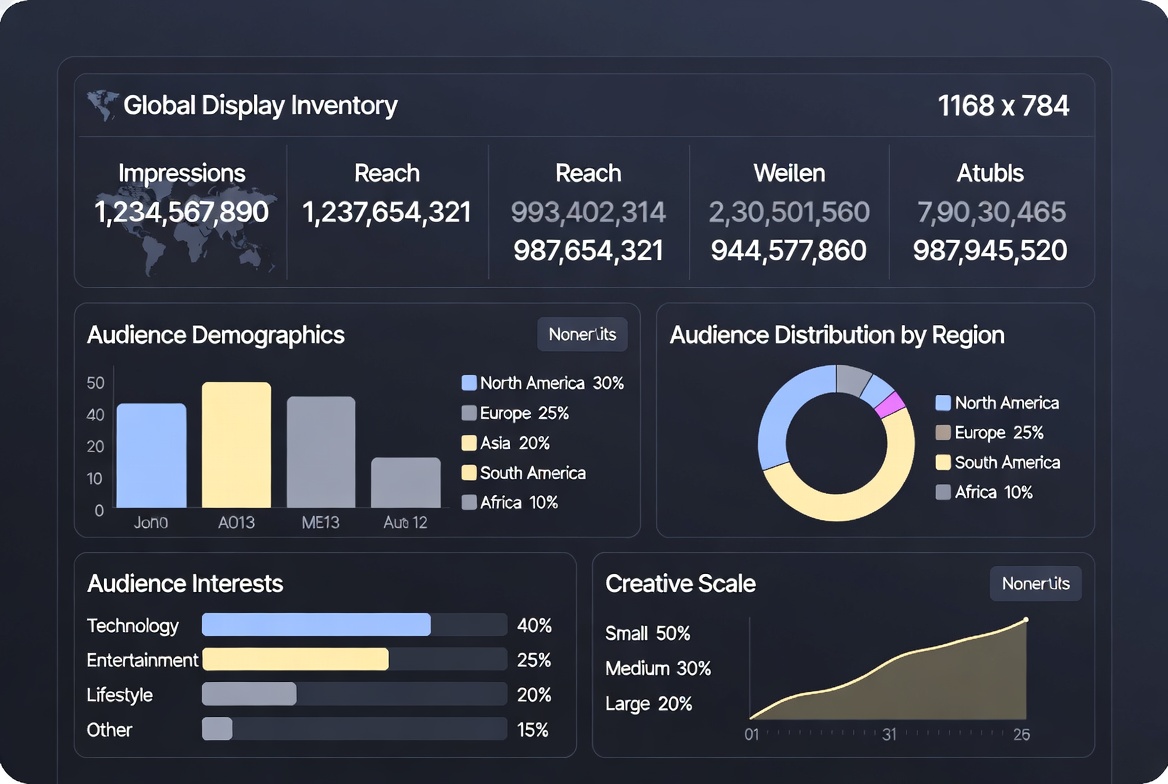Toggle the Nonerits control in Creative Scale
This screenshot has height=784, width=1168.
pyautogui.click(x=1035, y=583)
